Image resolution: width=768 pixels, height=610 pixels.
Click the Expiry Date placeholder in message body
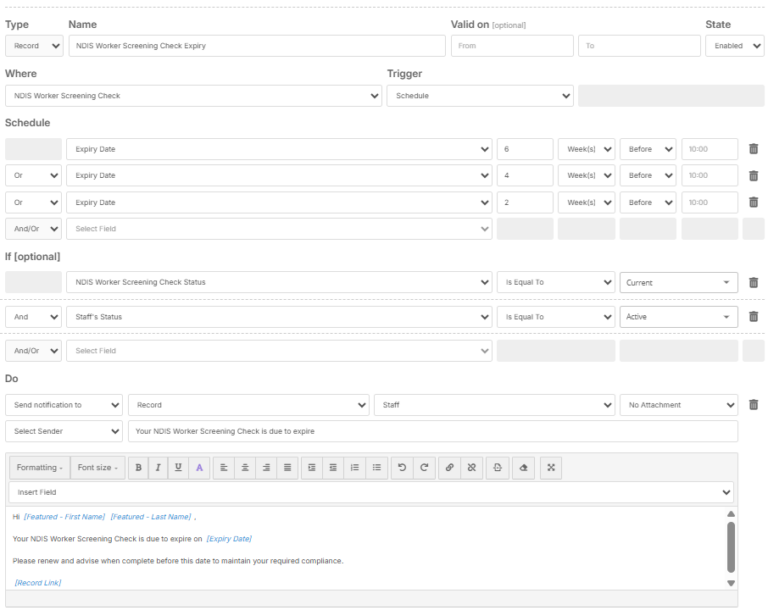[229, 538]
